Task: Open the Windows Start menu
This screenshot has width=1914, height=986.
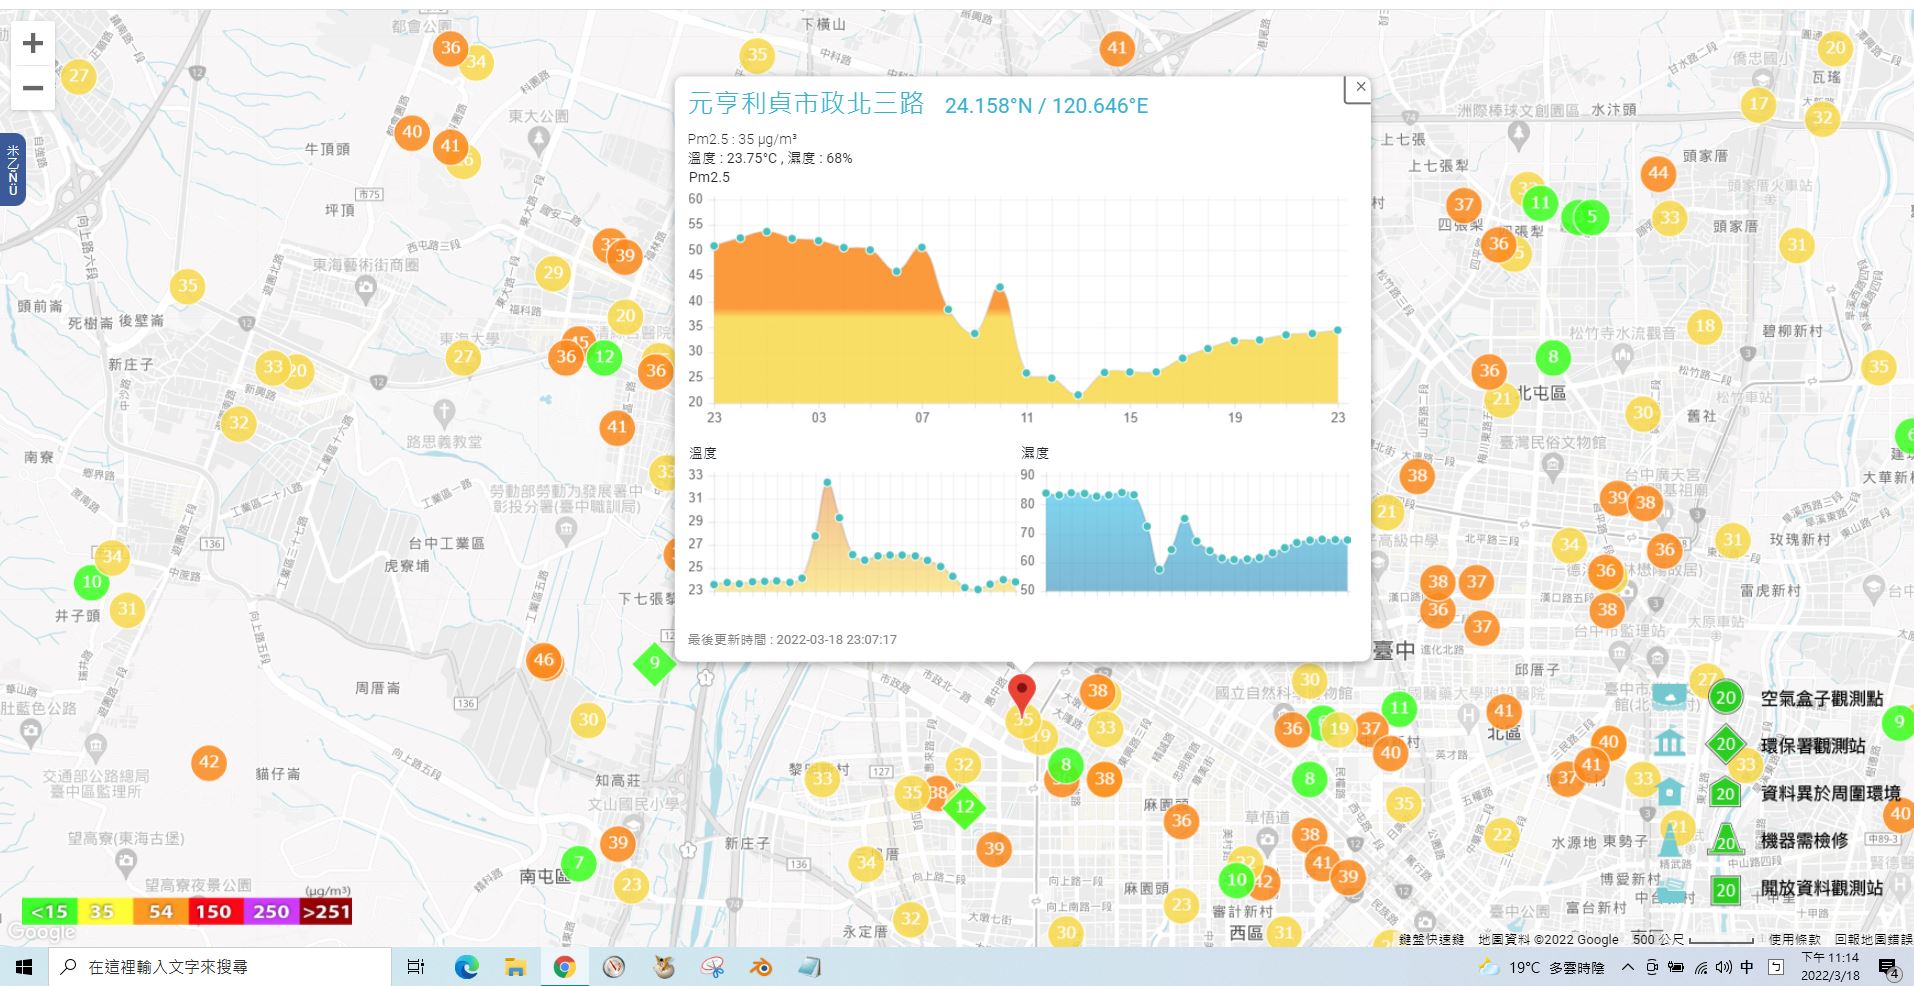Action: tap(24, 967)
